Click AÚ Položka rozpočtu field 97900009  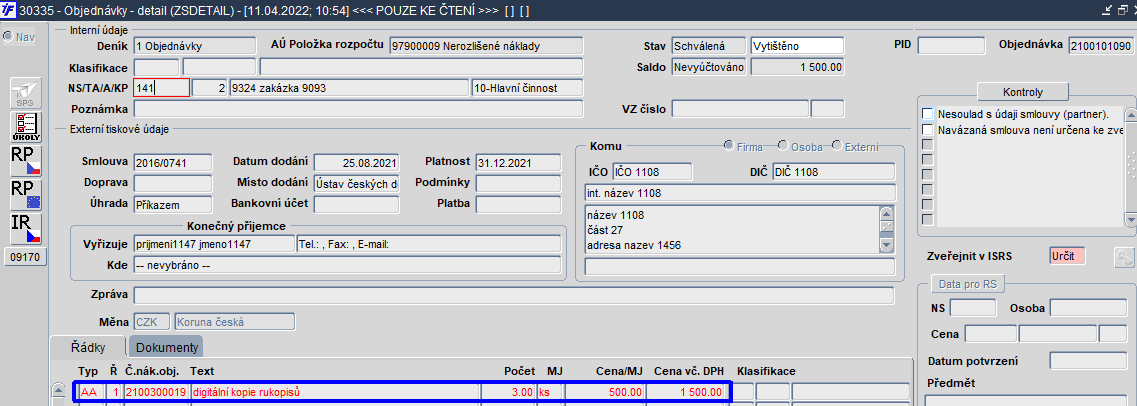(x=486, y=46)
